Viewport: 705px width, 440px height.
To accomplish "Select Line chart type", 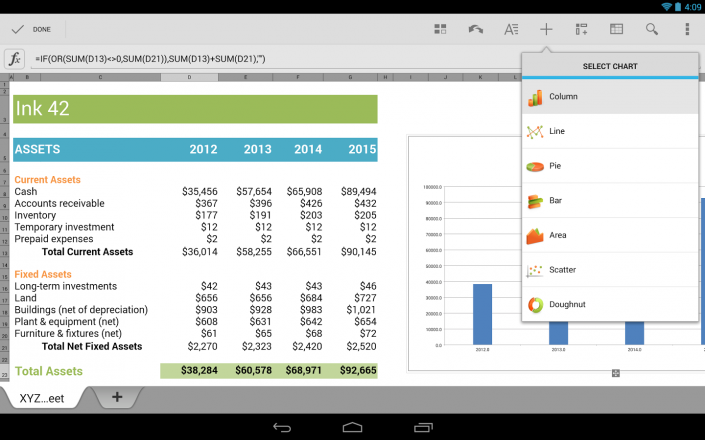I will point(610,131).
